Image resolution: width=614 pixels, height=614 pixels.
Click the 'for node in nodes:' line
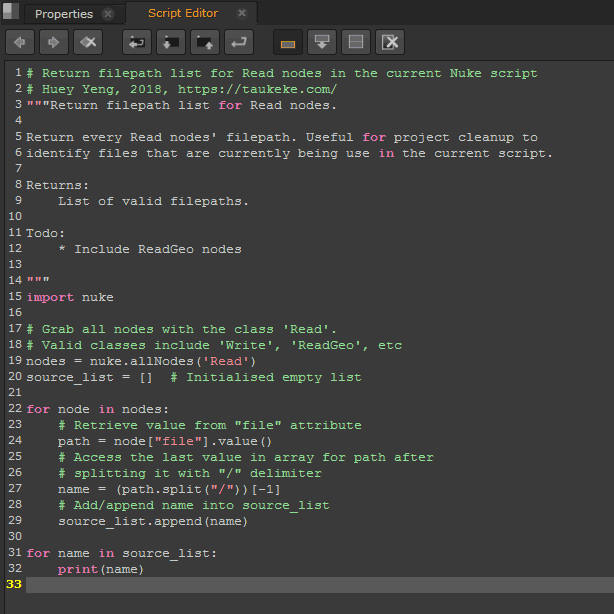click(x=98, y=409)
